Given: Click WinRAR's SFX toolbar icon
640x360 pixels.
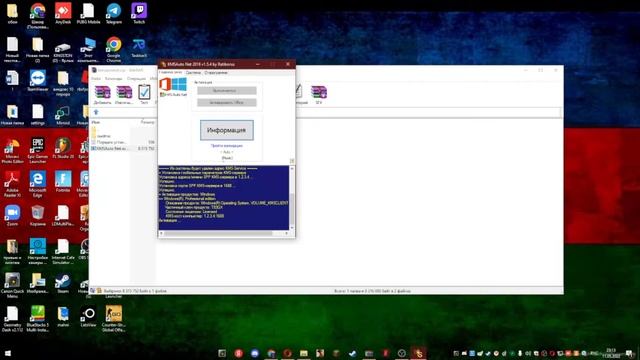Looking at the screenshot, I should [319, 95].
